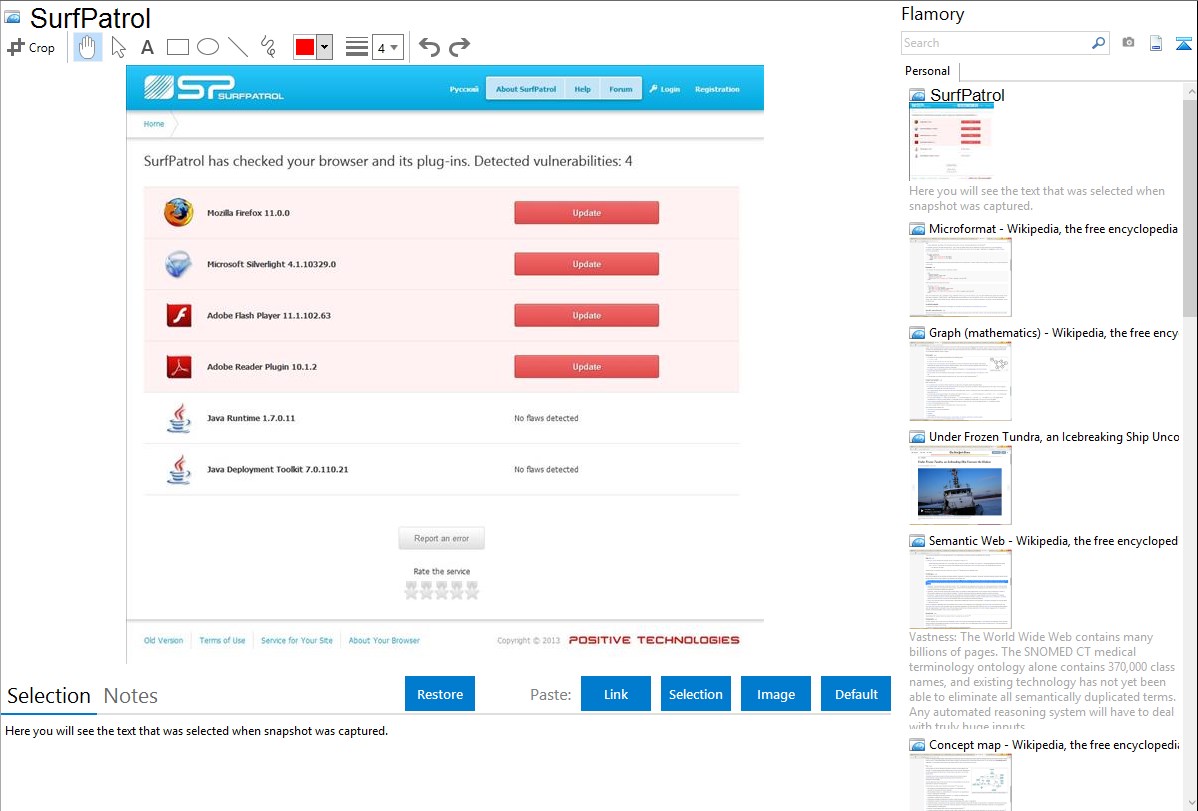Switch to the Notes tab
1198x811 pixels.
130,696
